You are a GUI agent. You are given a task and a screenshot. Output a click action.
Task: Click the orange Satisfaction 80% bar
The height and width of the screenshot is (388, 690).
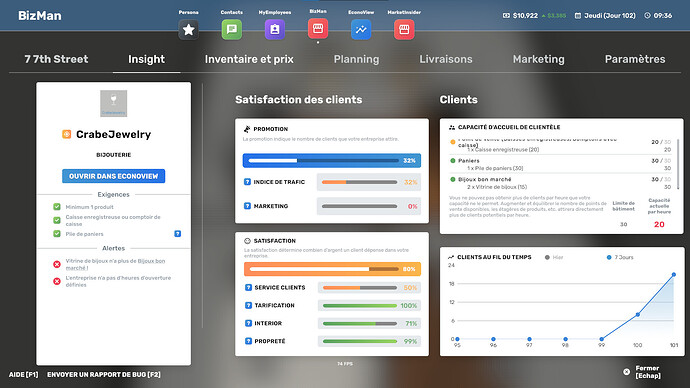[332, 269]
